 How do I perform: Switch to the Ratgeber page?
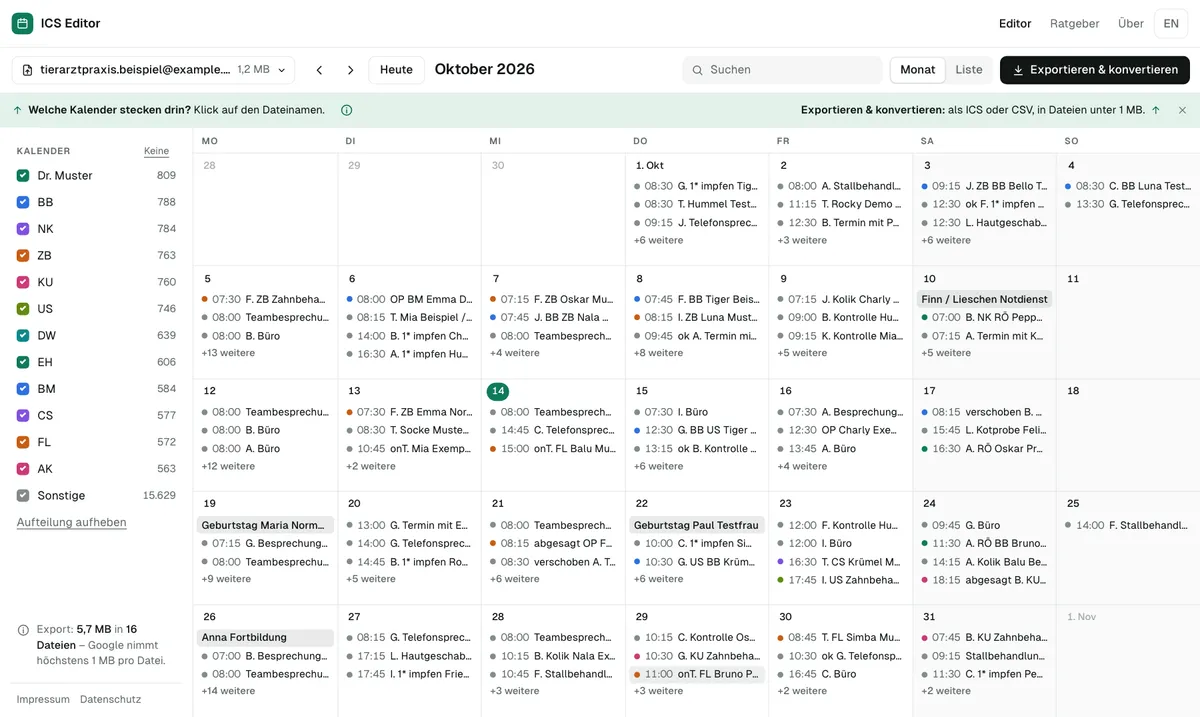(x=1075, y=23)
